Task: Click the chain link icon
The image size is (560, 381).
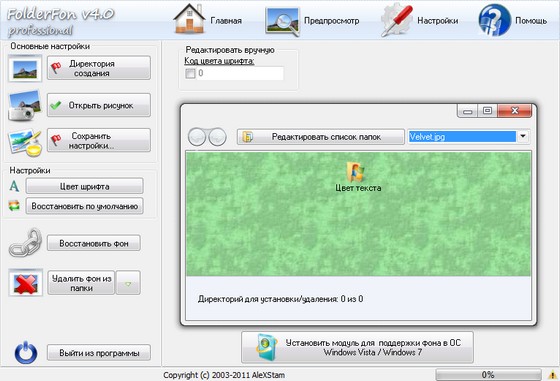Action: coord(25,243)
